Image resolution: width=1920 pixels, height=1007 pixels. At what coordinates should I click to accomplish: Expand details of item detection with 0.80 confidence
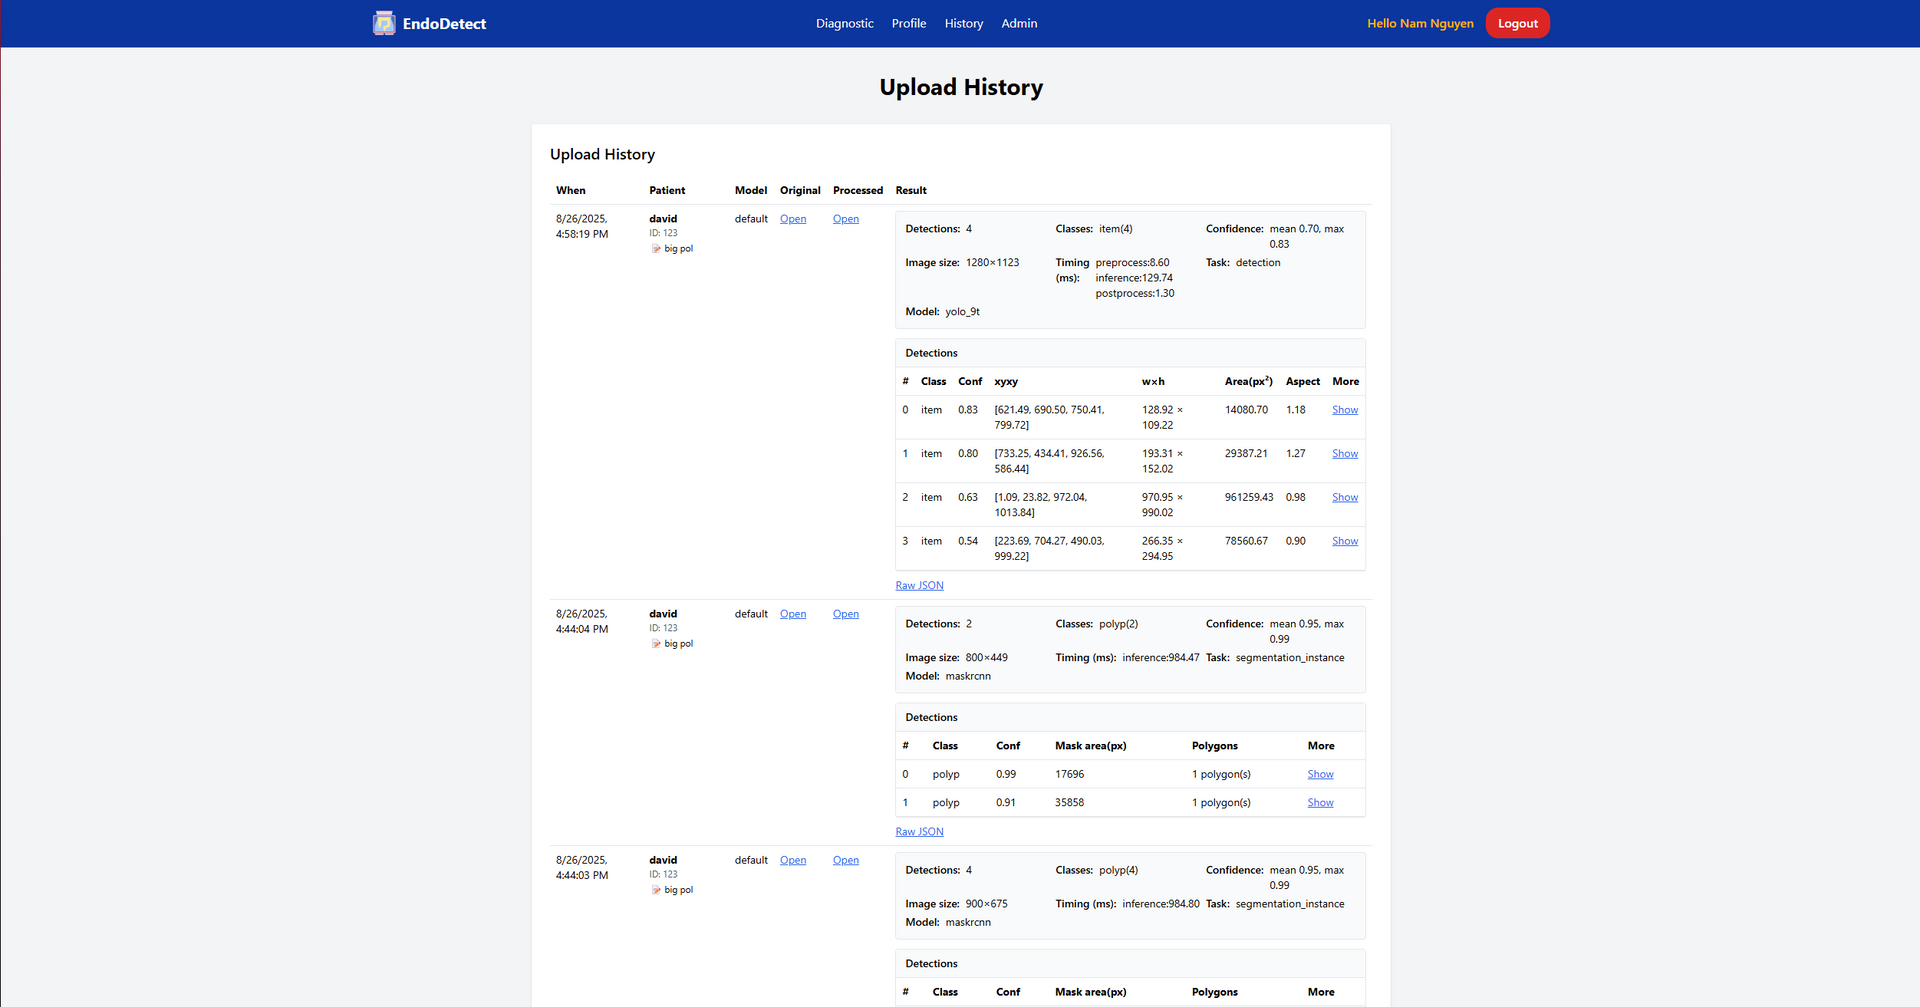tap(1344, 454)
